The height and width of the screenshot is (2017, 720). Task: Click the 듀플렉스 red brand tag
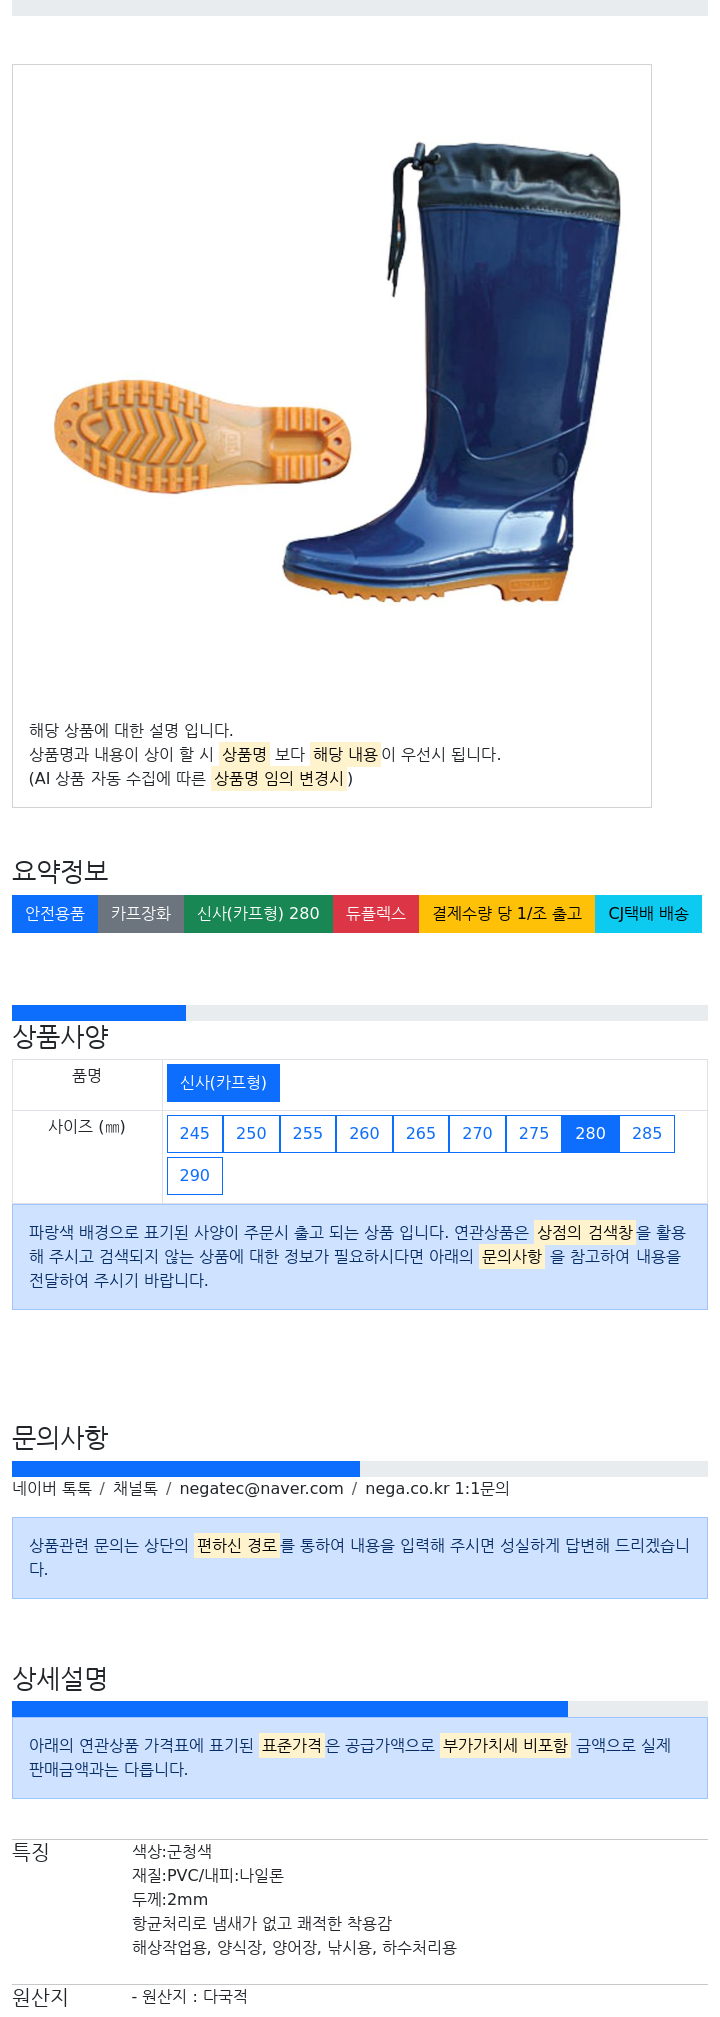point(376,913)
